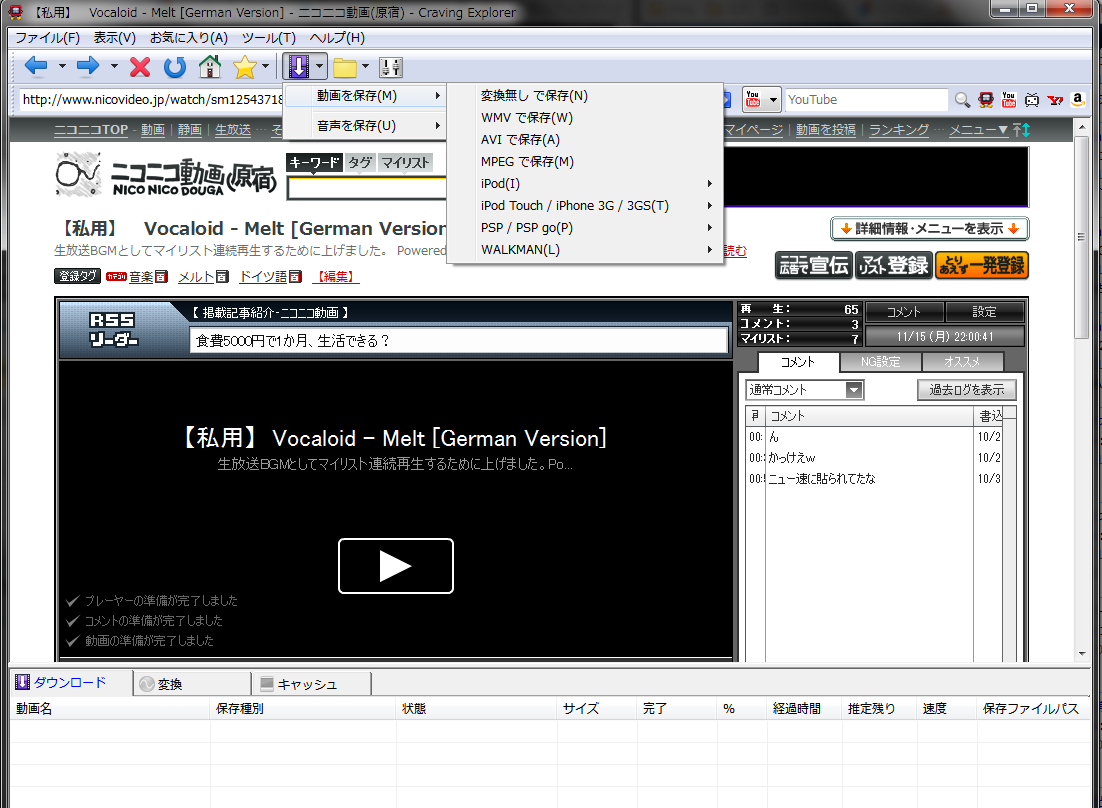1102x808 pixels.
Task: Click the gray to-top arrow icon in nico header
Action: click(1017, 130)
